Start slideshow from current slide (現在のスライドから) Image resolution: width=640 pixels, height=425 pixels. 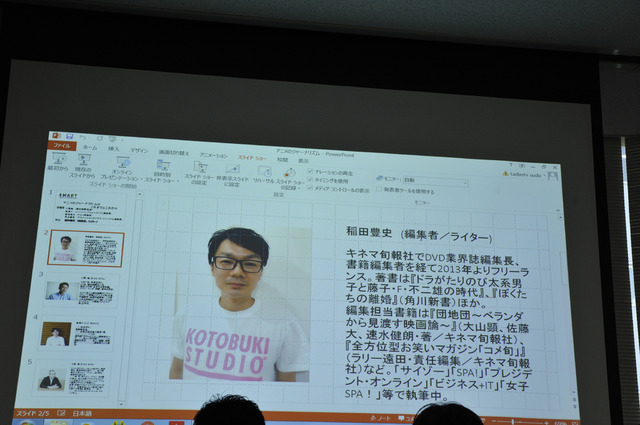tap(83, 166)
